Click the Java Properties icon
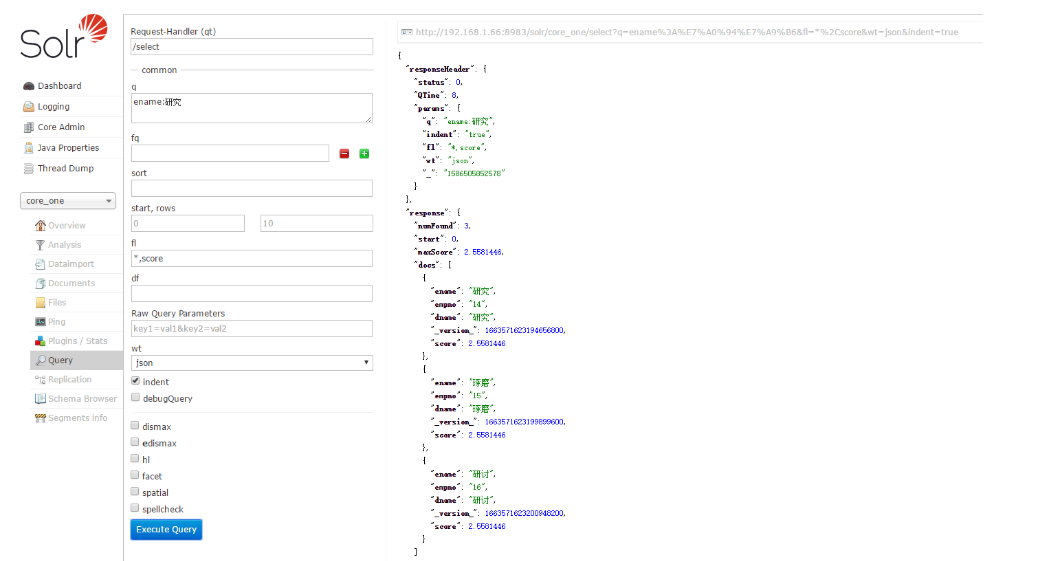The width and height of the screenshot is (1057, 561). click(x=28, y=148)
